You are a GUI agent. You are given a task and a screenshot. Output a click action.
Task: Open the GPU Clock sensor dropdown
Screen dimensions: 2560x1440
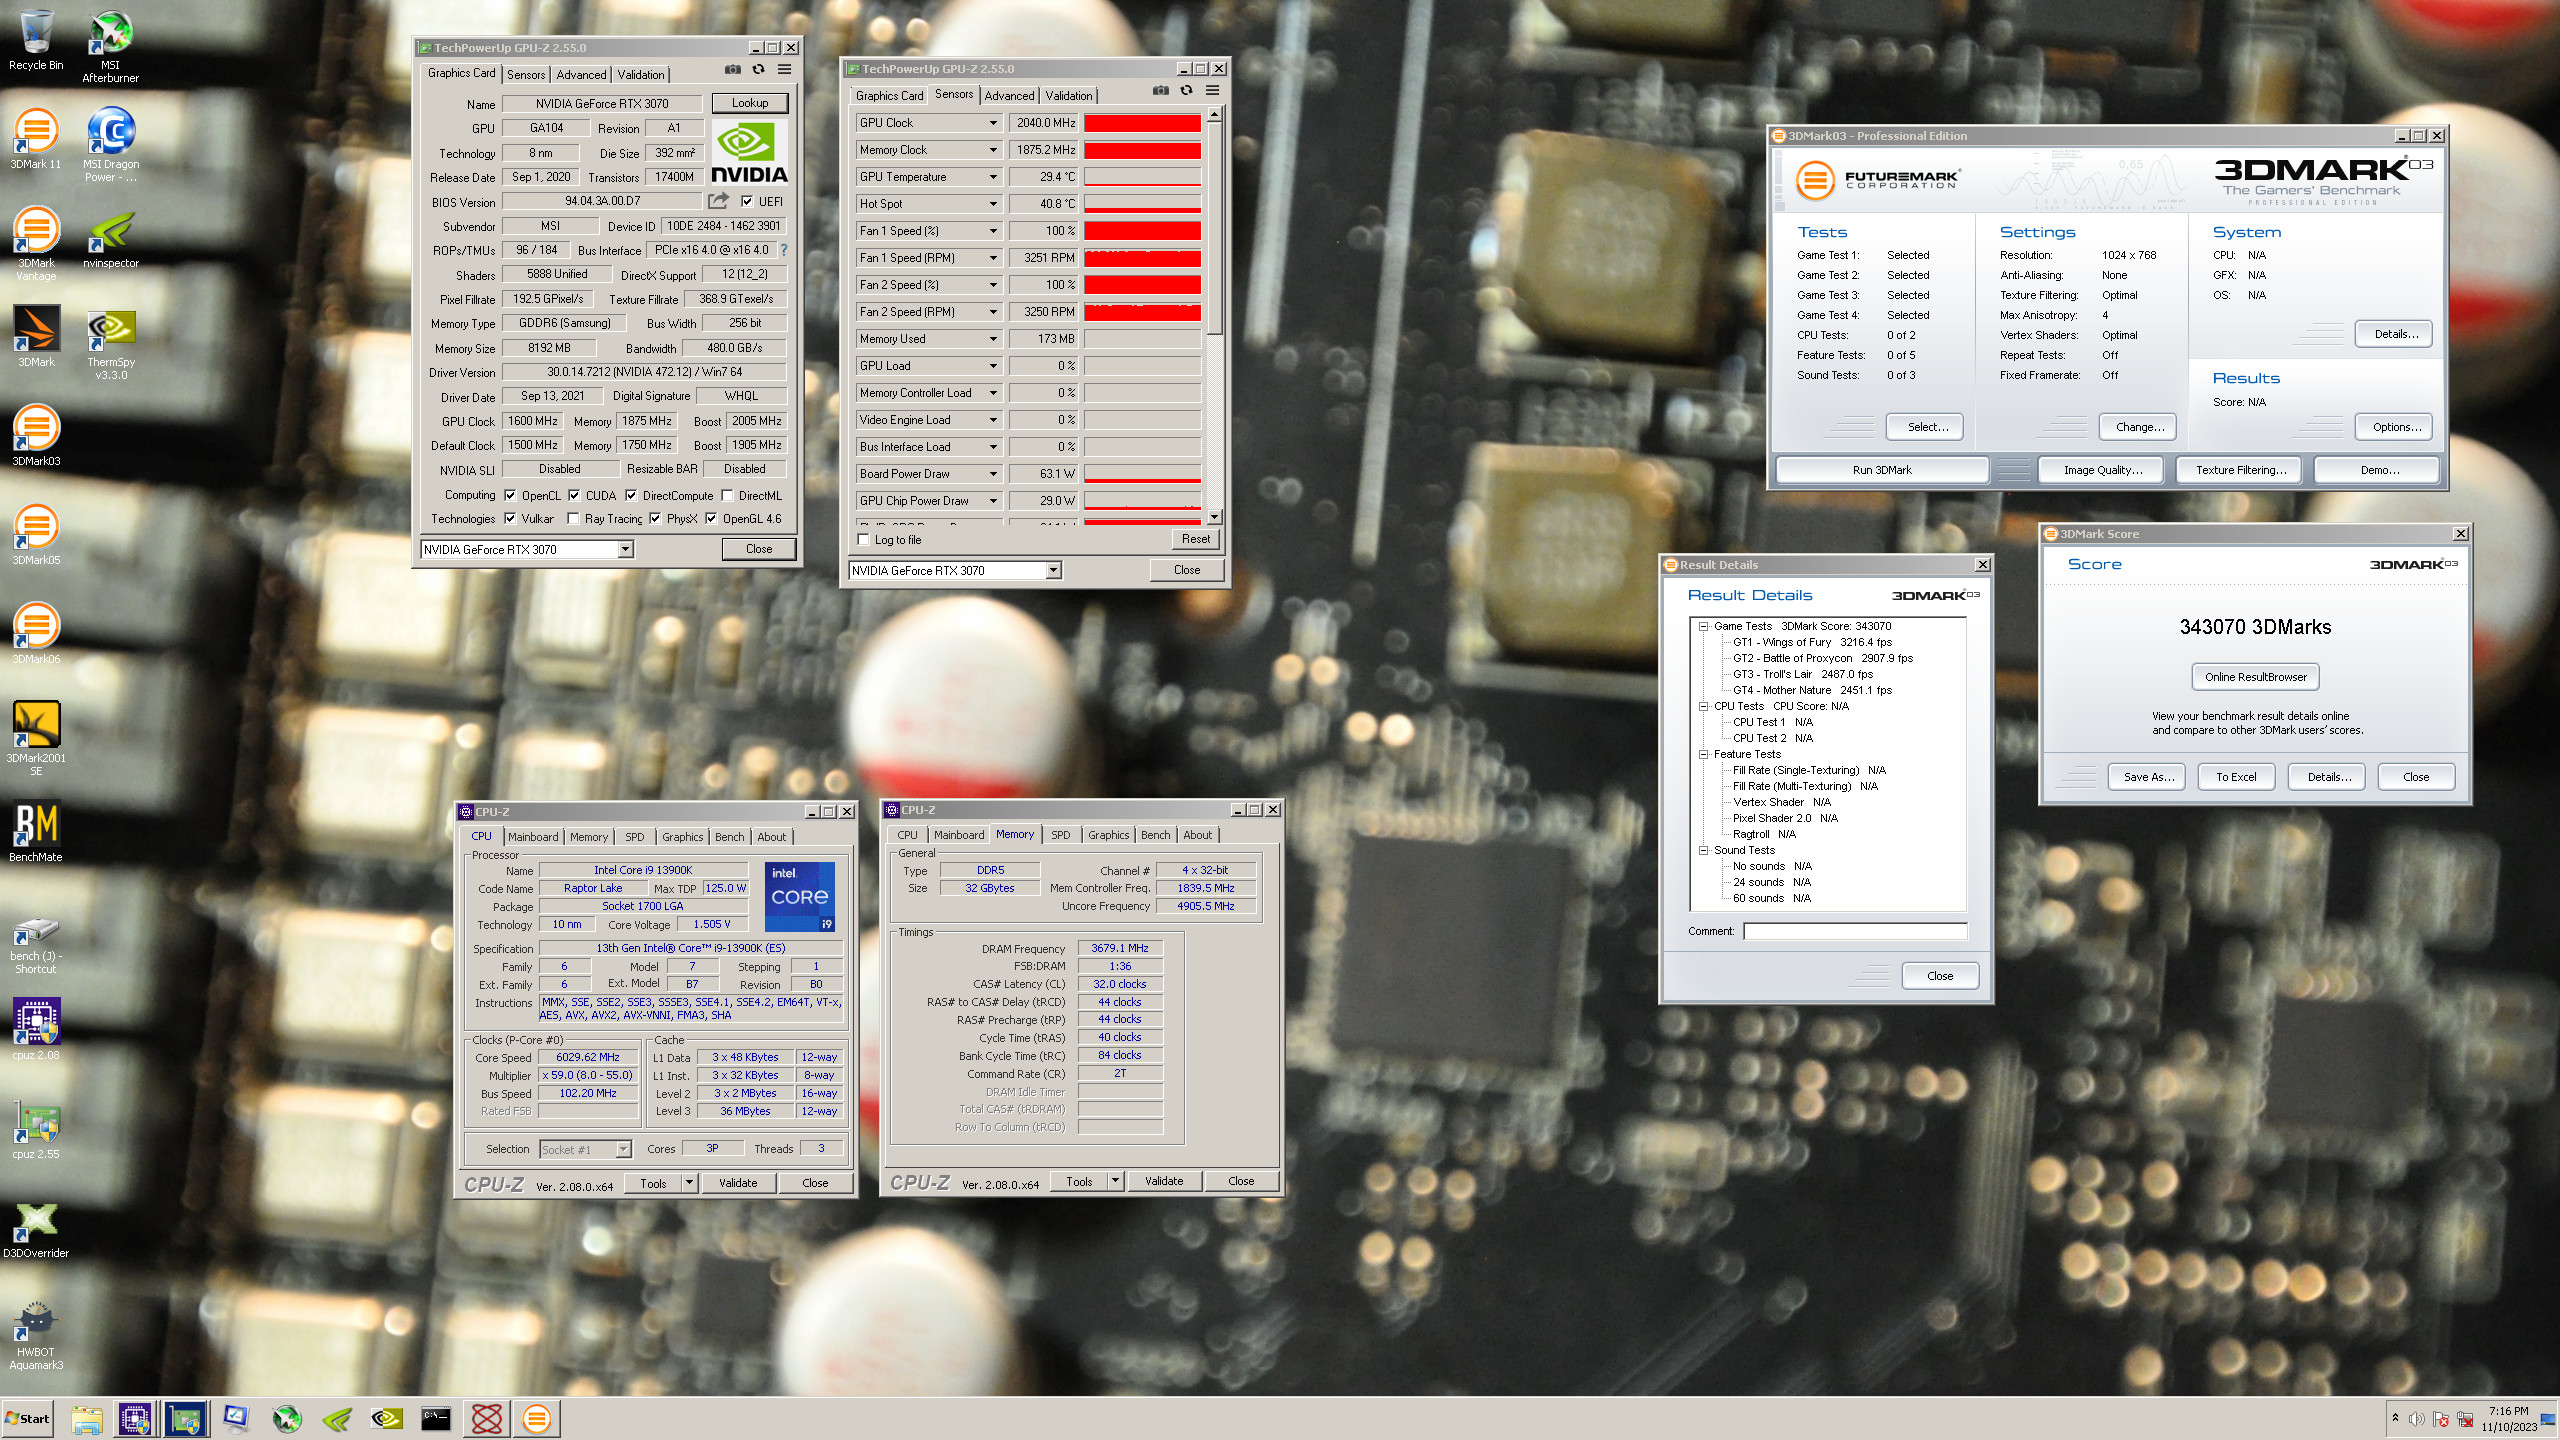point(993,123)
